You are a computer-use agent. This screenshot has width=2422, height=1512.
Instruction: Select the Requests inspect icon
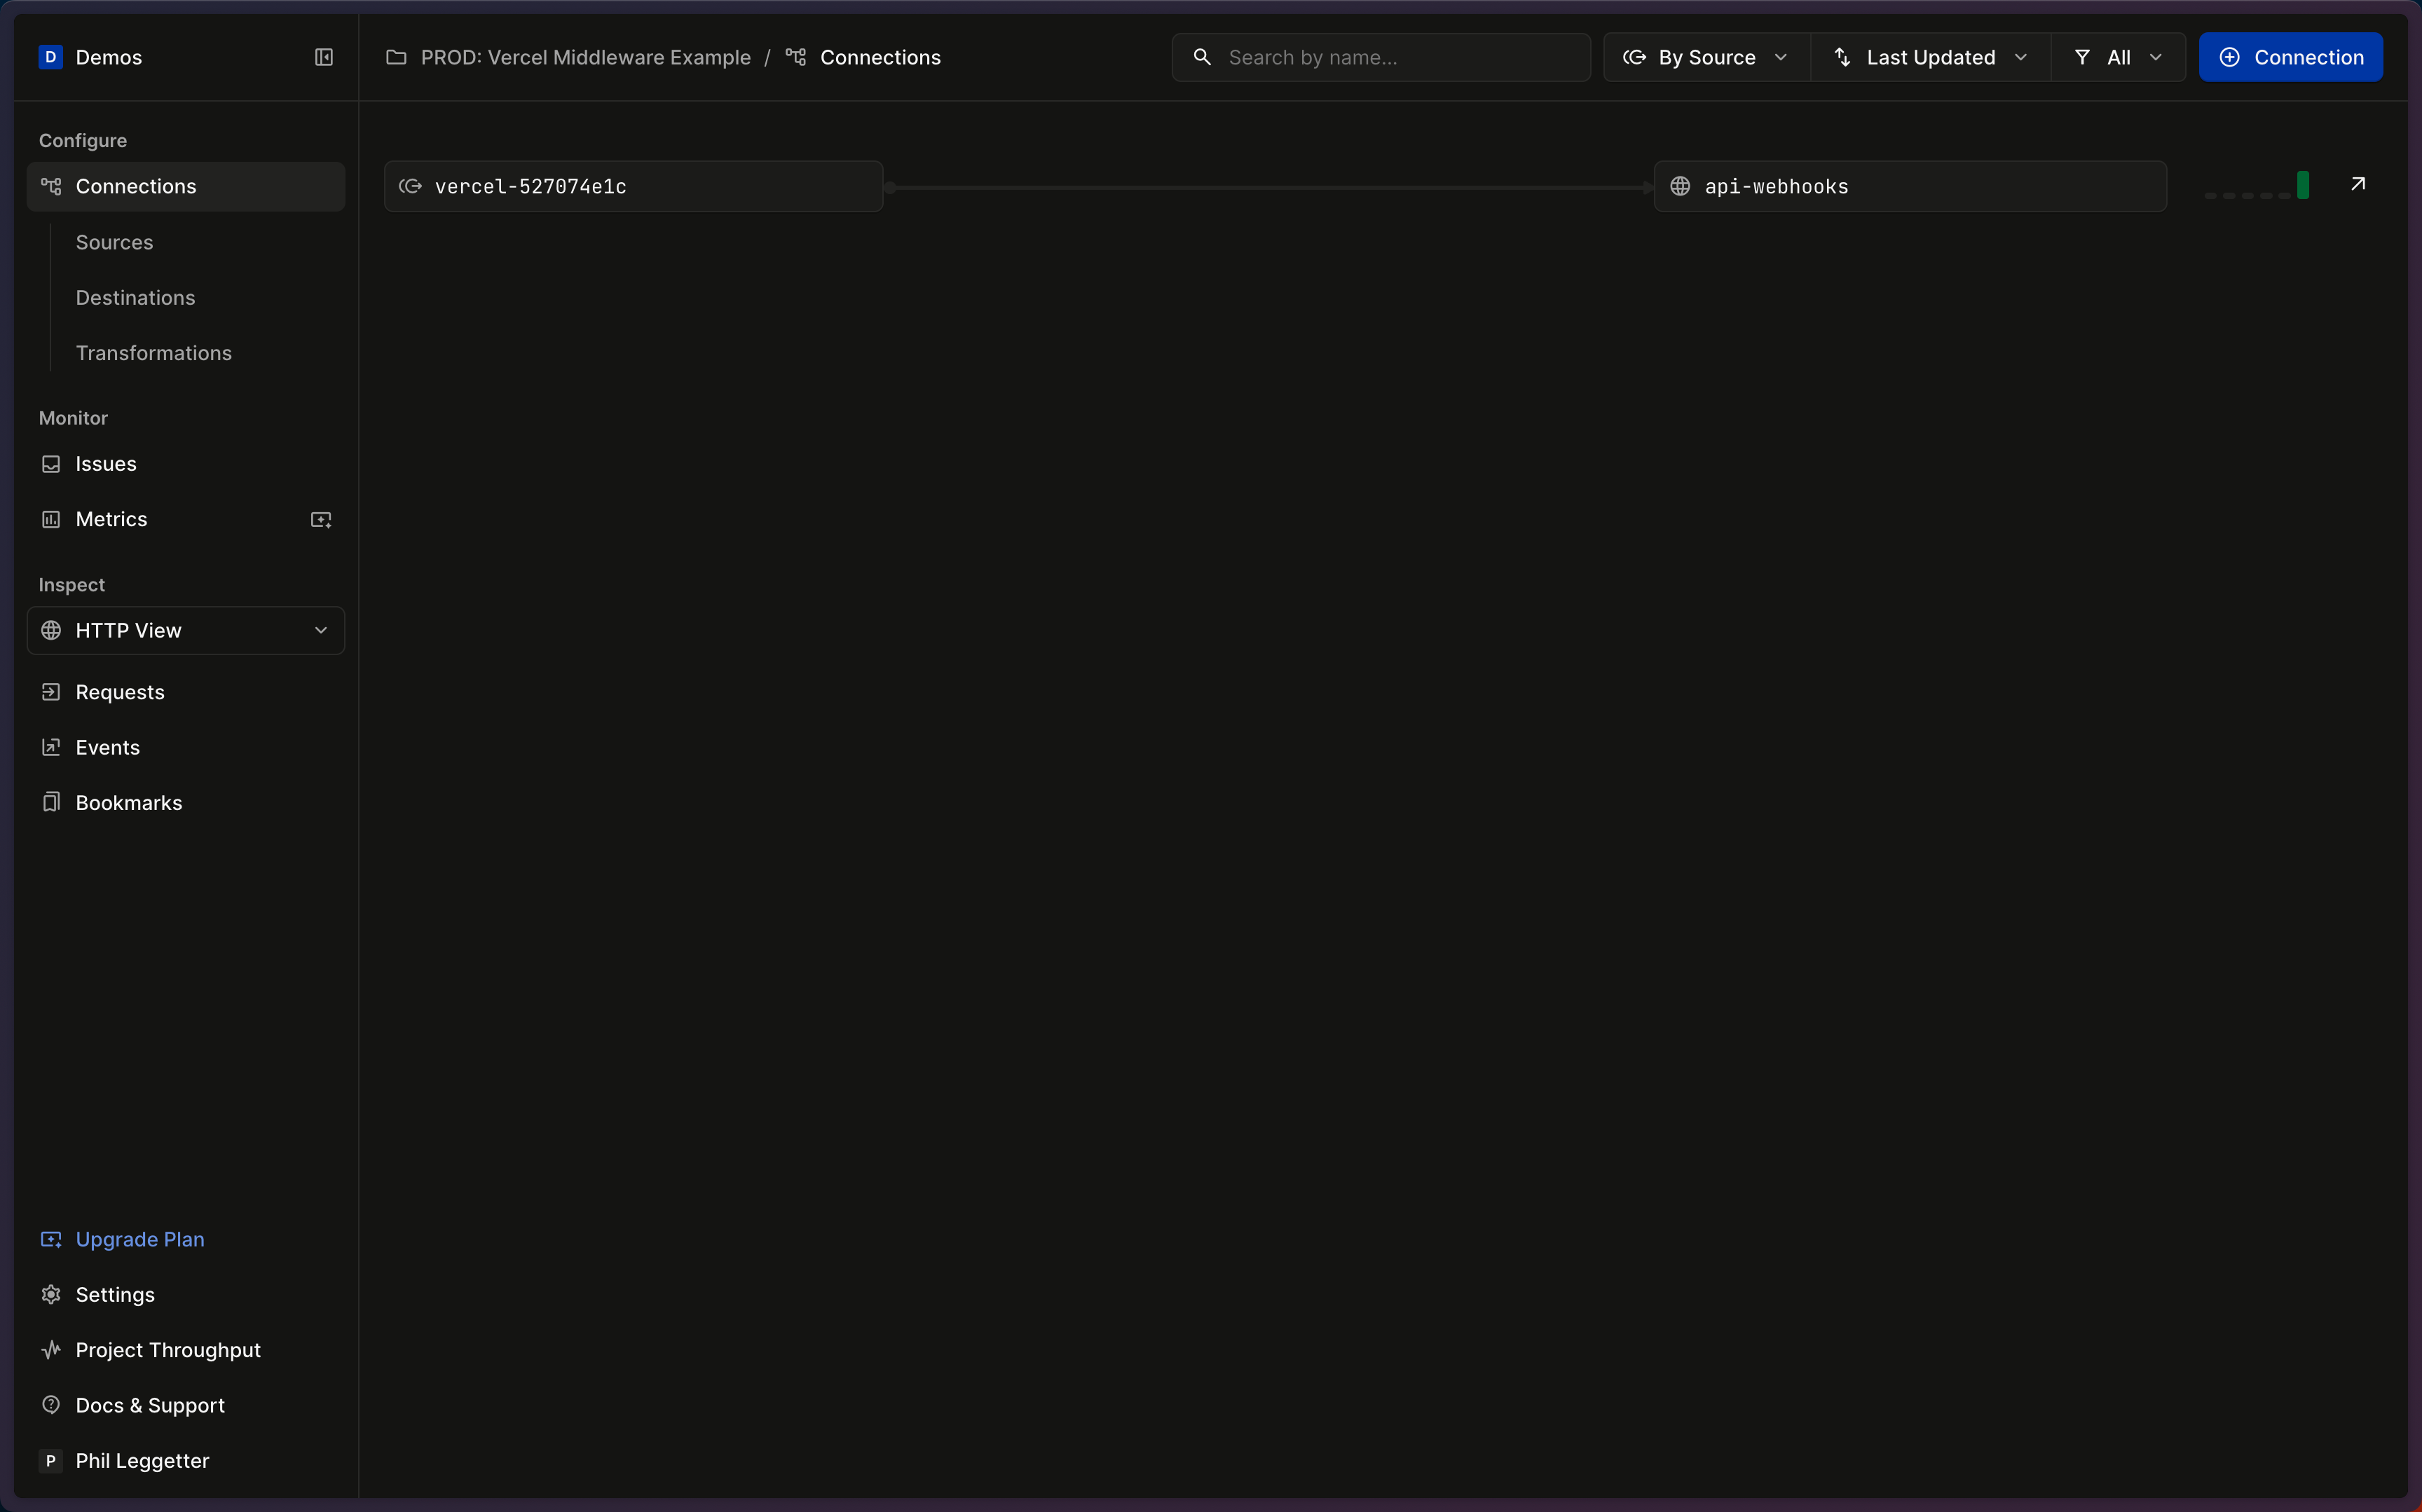tap(50, 692)
